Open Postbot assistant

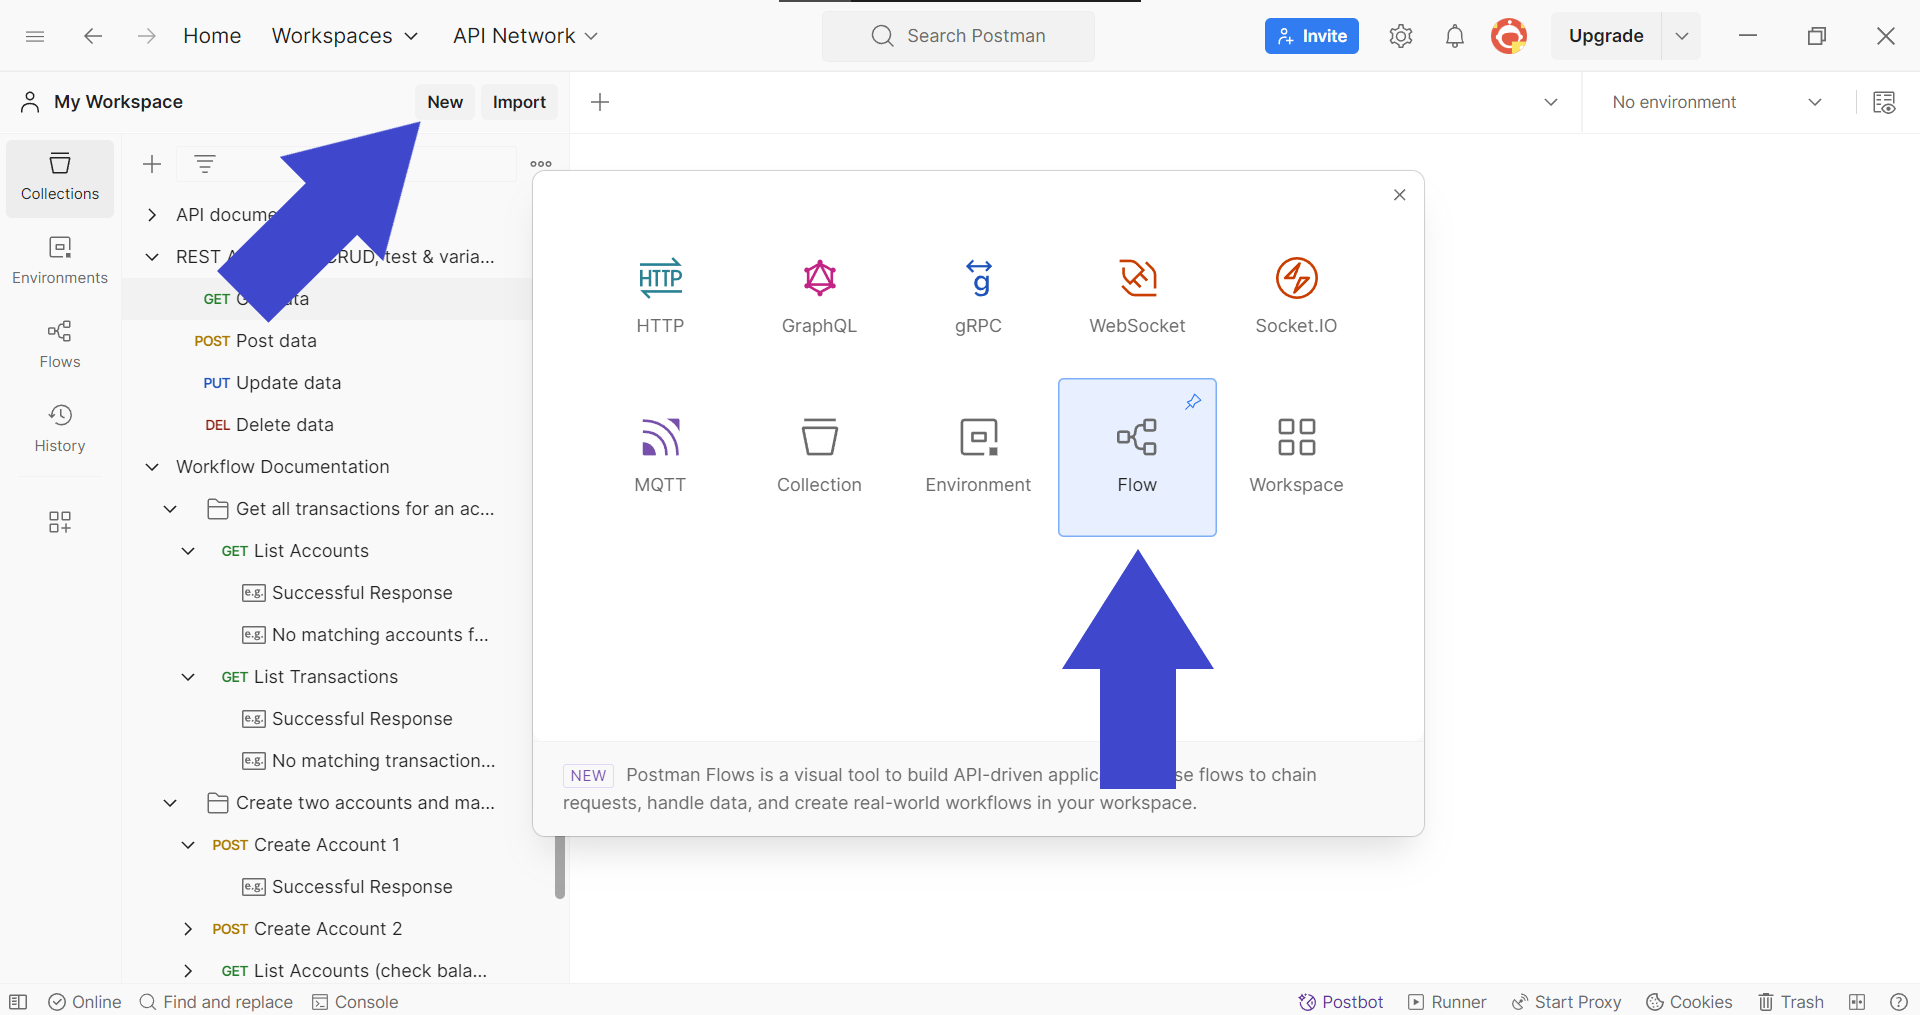click(x=1341, y=1002)
